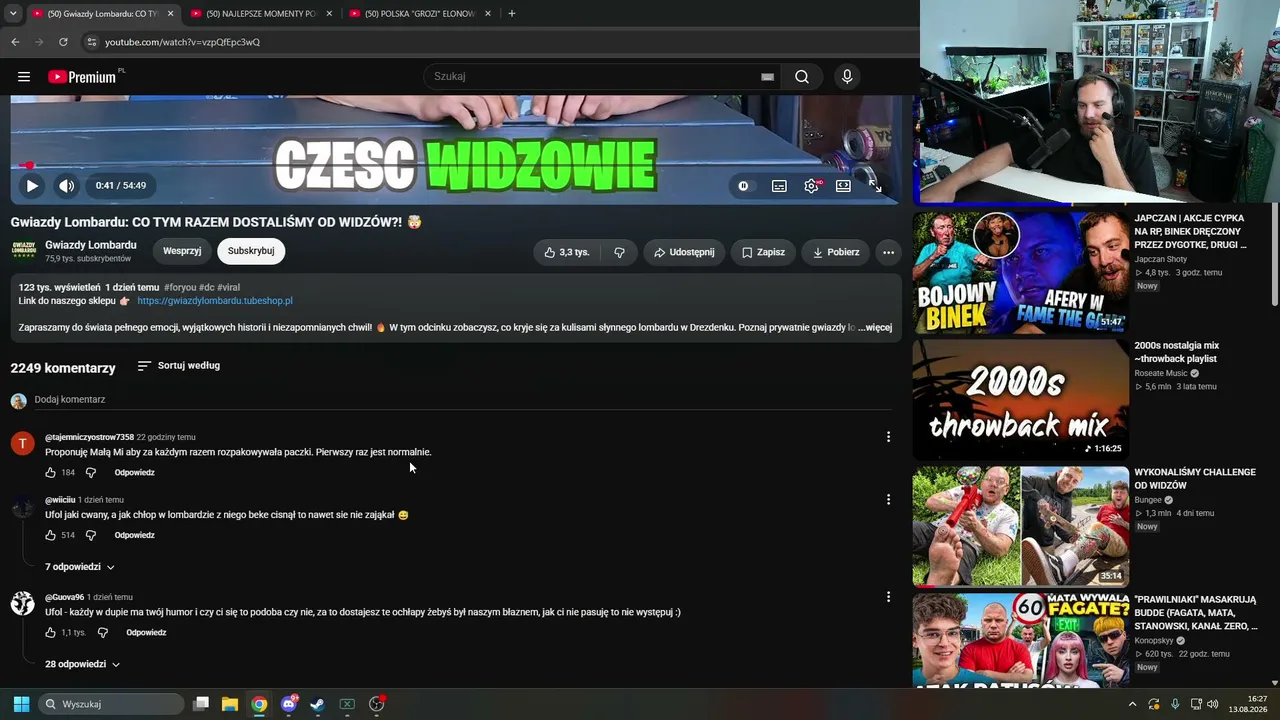The width and height of the screenshot is (1280, 720).
Task: Download the video with Pobierz
Action: 835,252
